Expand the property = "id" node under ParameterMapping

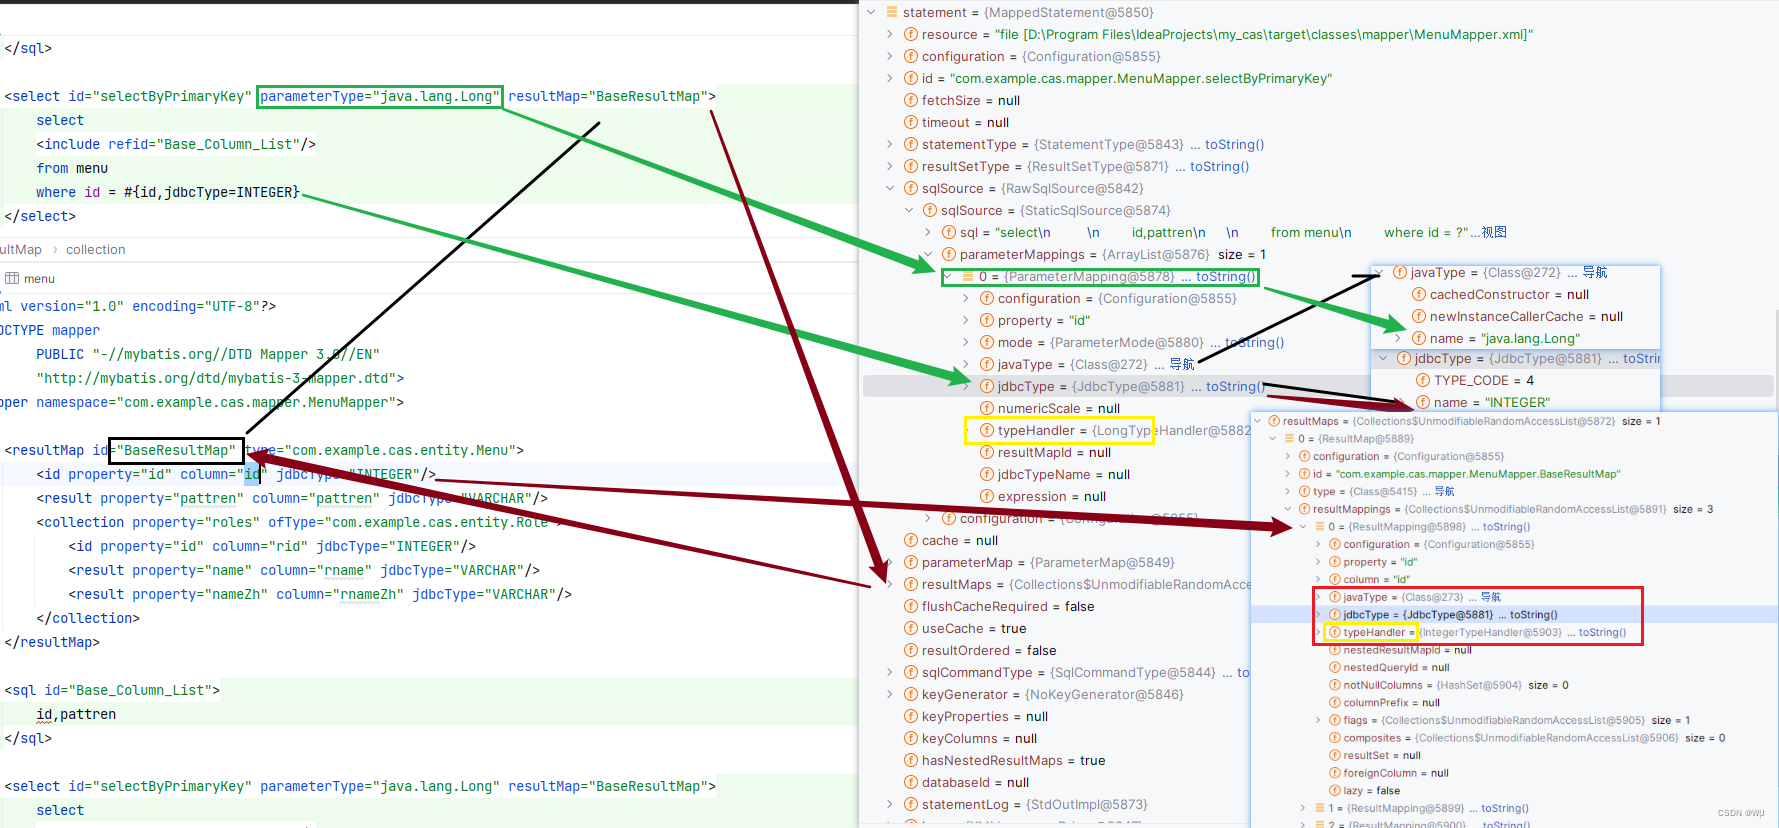point(966,320)
